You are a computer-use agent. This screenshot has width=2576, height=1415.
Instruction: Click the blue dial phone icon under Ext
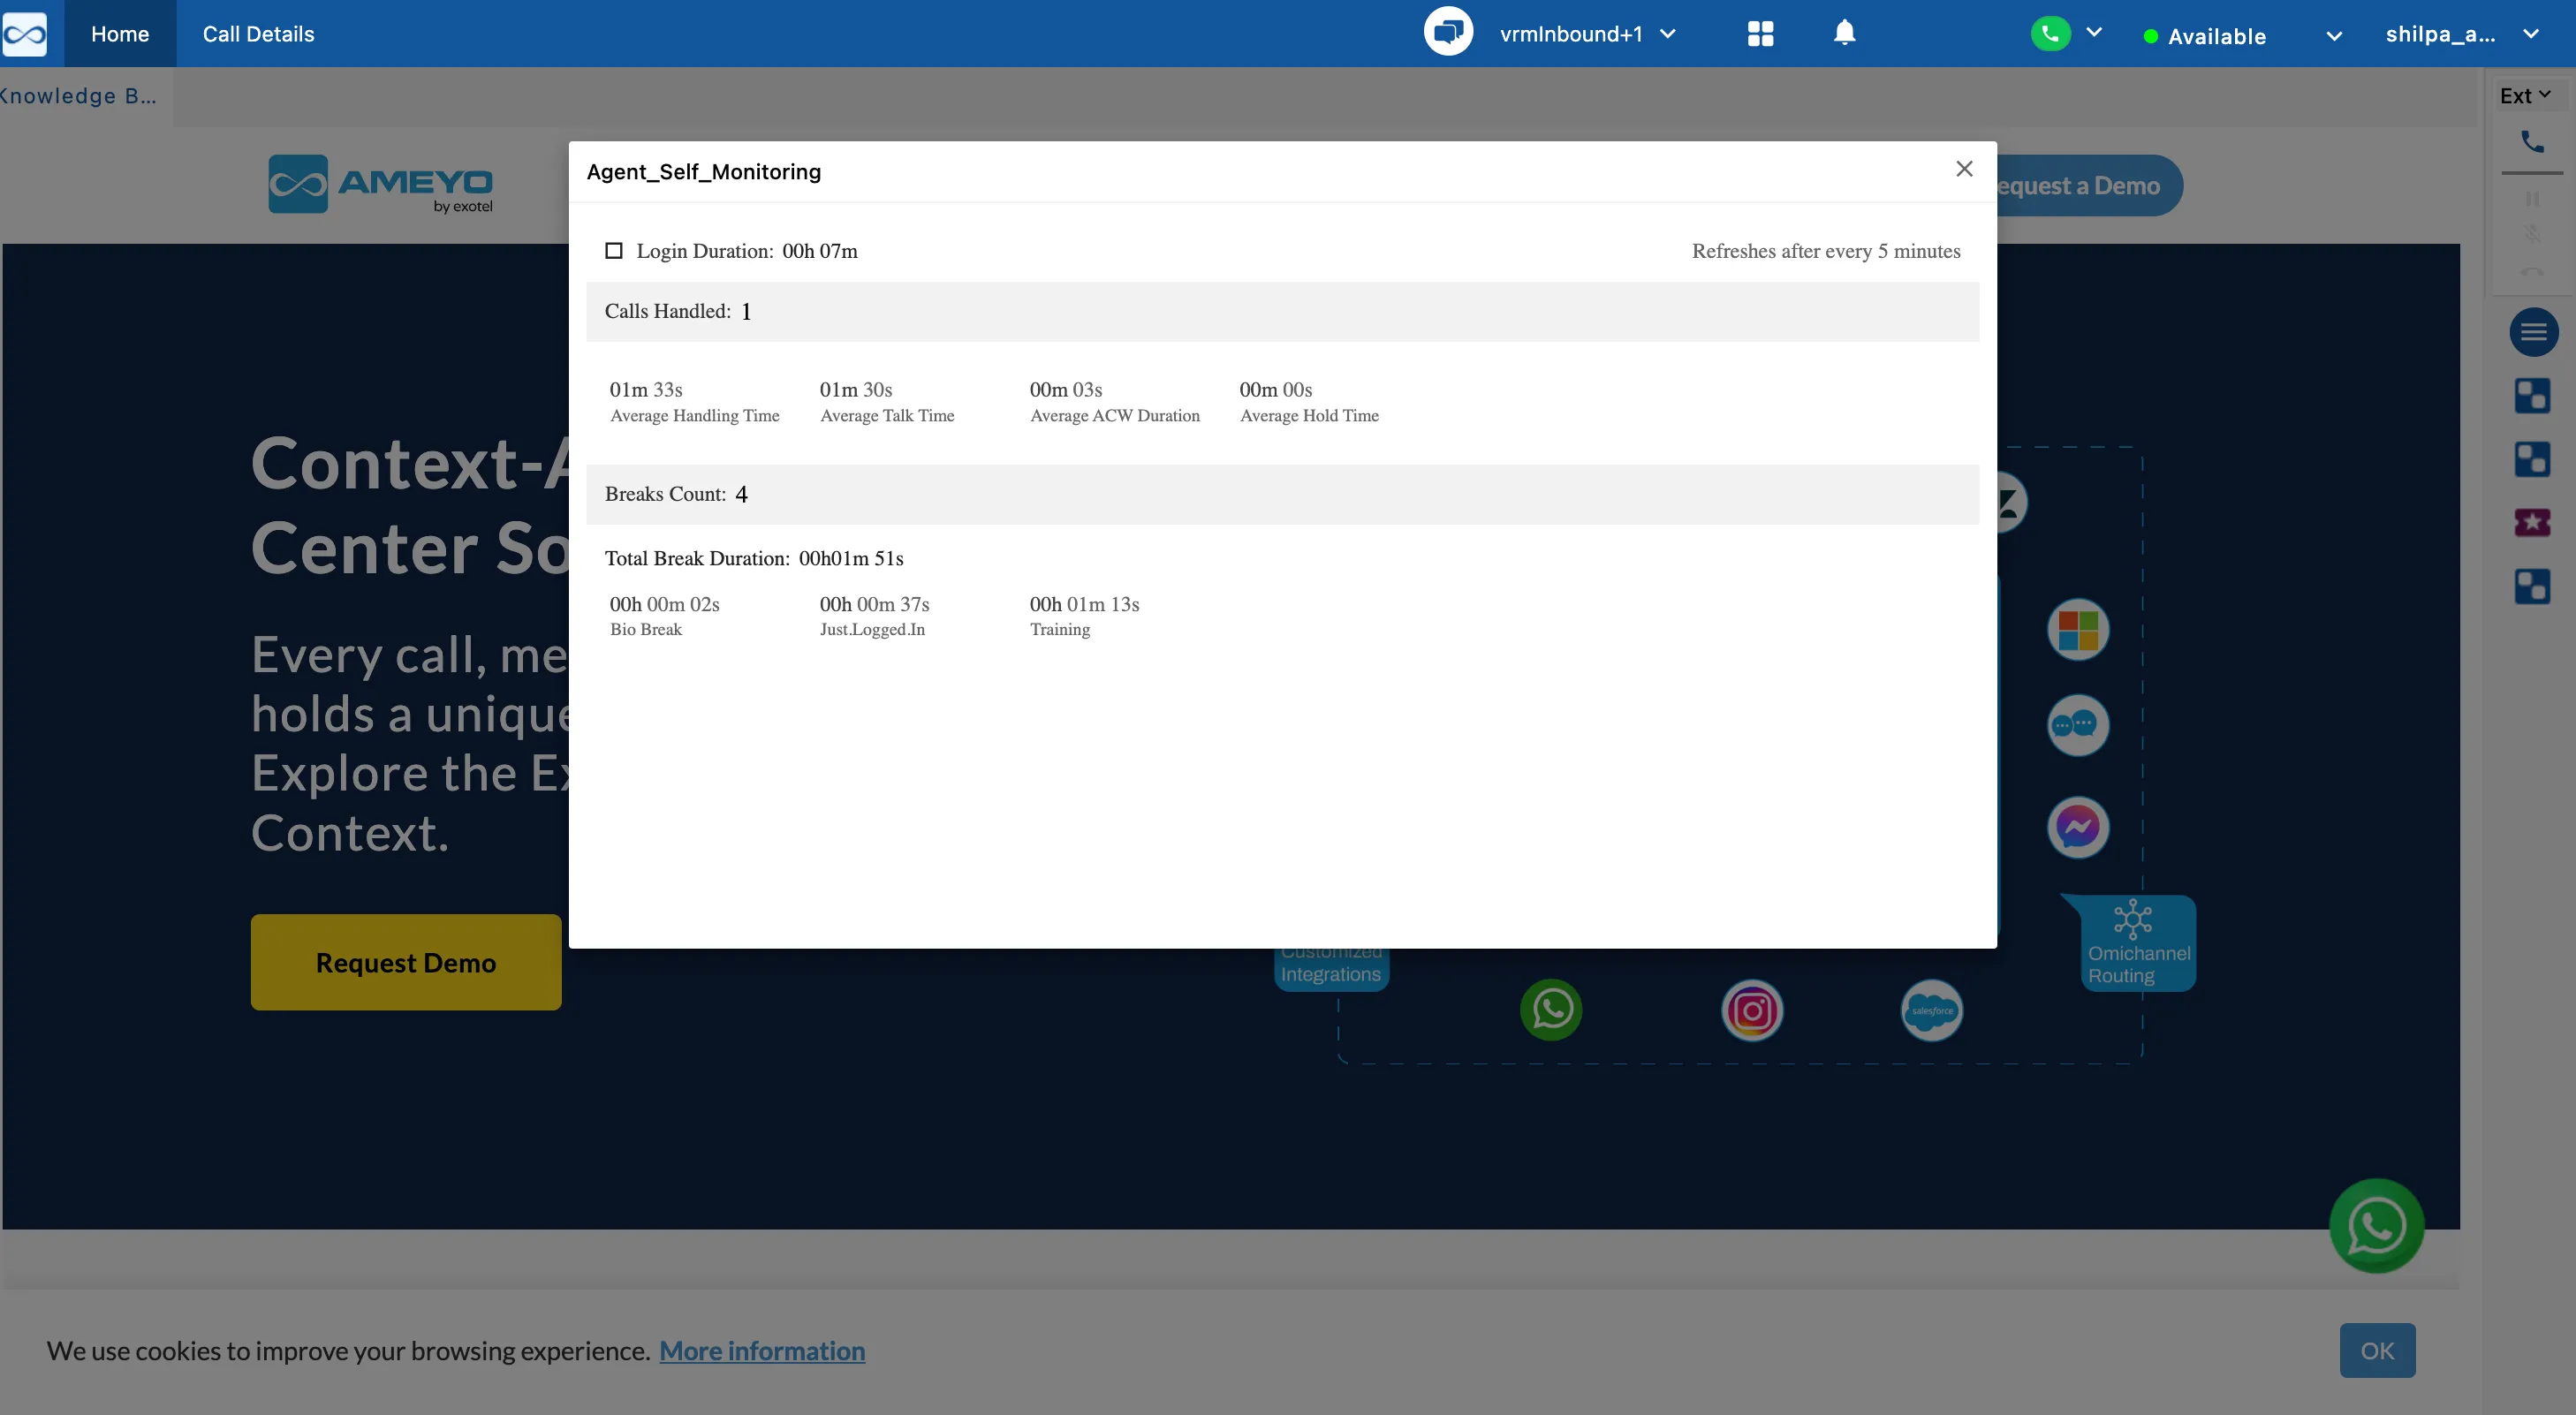click(x=2532, y=142)
